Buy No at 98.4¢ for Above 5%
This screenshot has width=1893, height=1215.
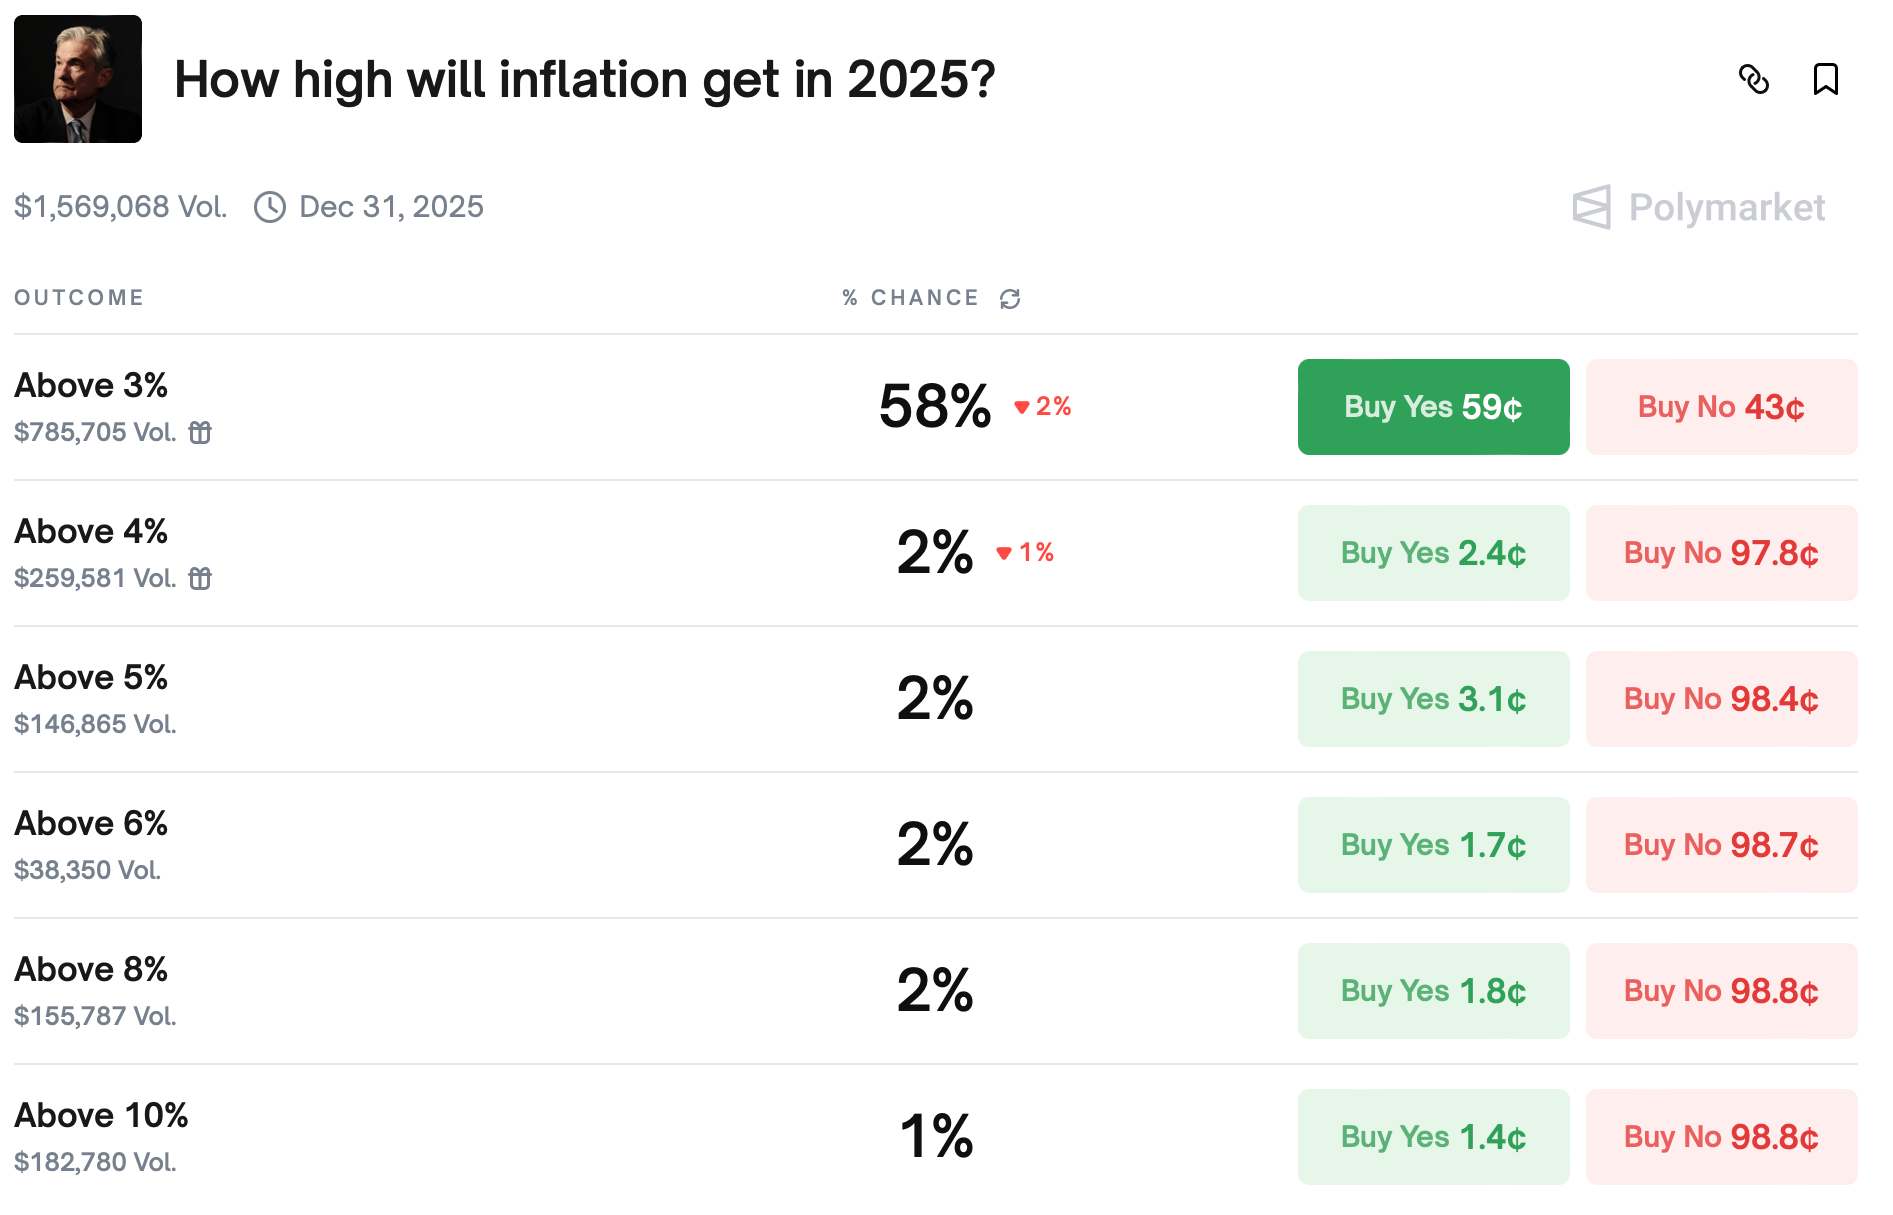click(x=1721, y=699)
